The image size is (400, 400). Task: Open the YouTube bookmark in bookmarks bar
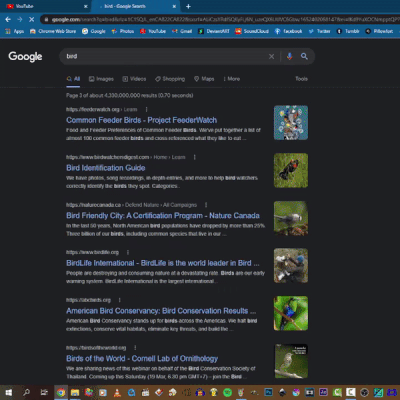pos(153,31)
